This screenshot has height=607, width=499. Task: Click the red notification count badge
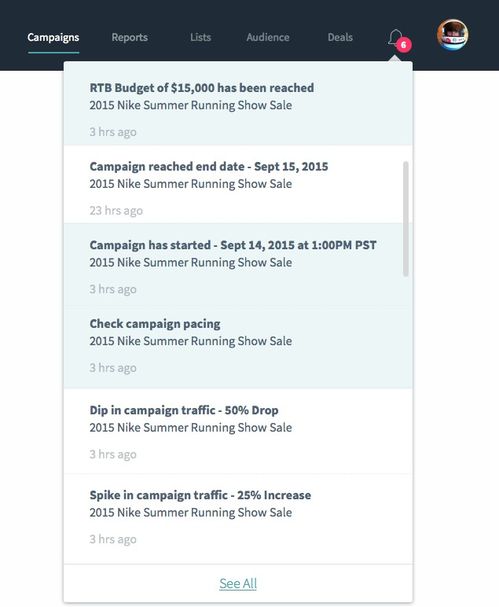click(404, 45)
